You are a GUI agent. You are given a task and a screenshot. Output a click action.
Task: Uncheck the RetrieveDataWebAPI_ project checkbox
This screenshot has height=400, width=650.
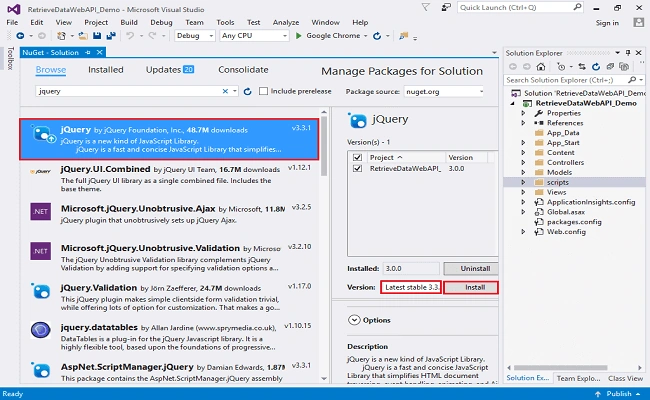tap(357, 168)
